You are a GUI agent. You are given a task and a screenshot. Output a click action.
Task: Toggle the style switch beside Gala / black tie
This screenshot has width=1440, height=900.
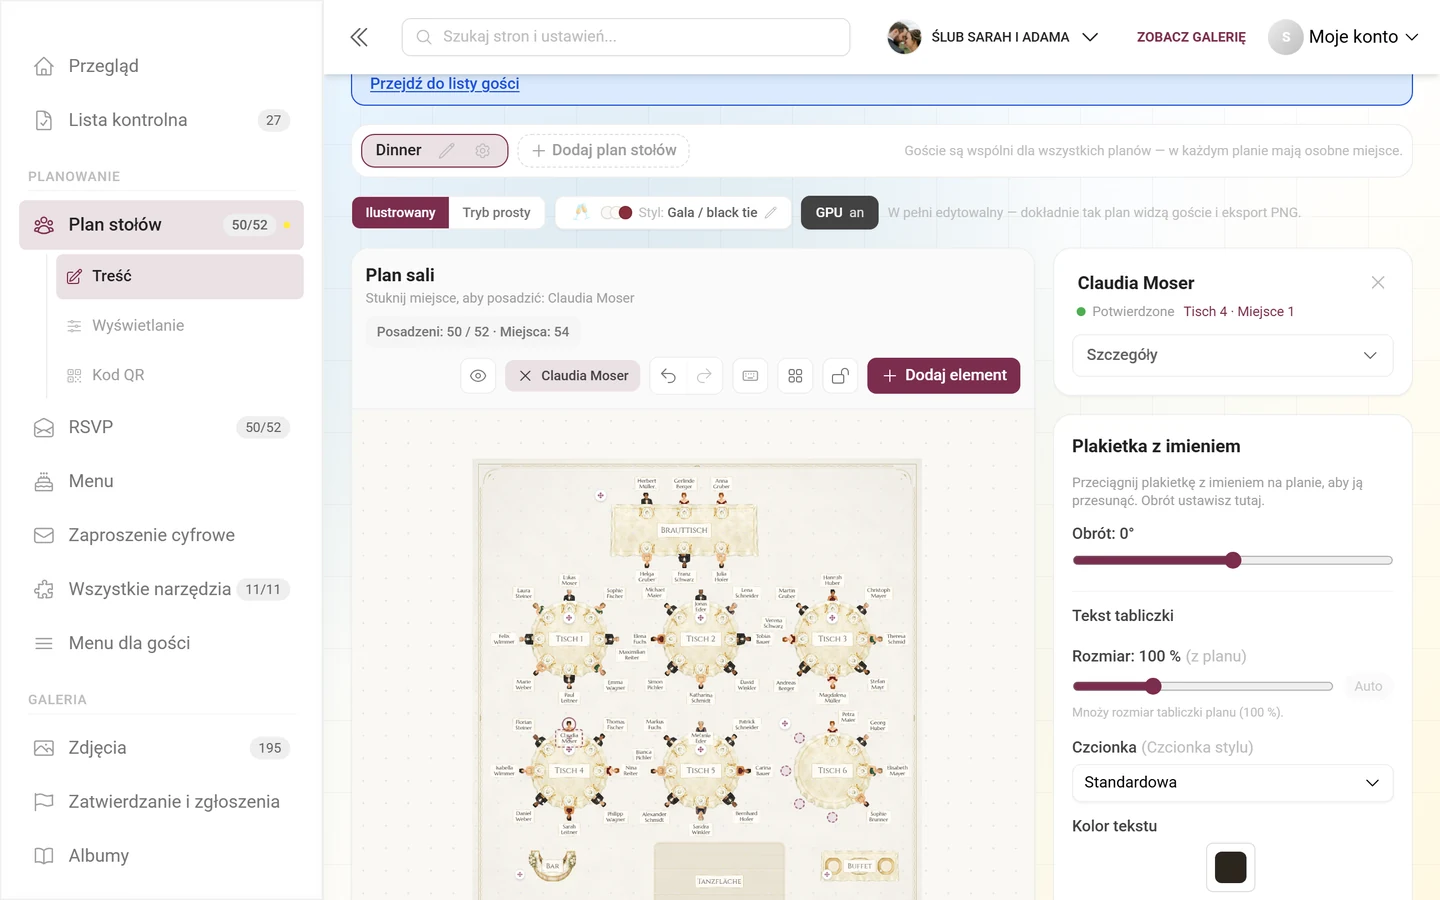617,213
